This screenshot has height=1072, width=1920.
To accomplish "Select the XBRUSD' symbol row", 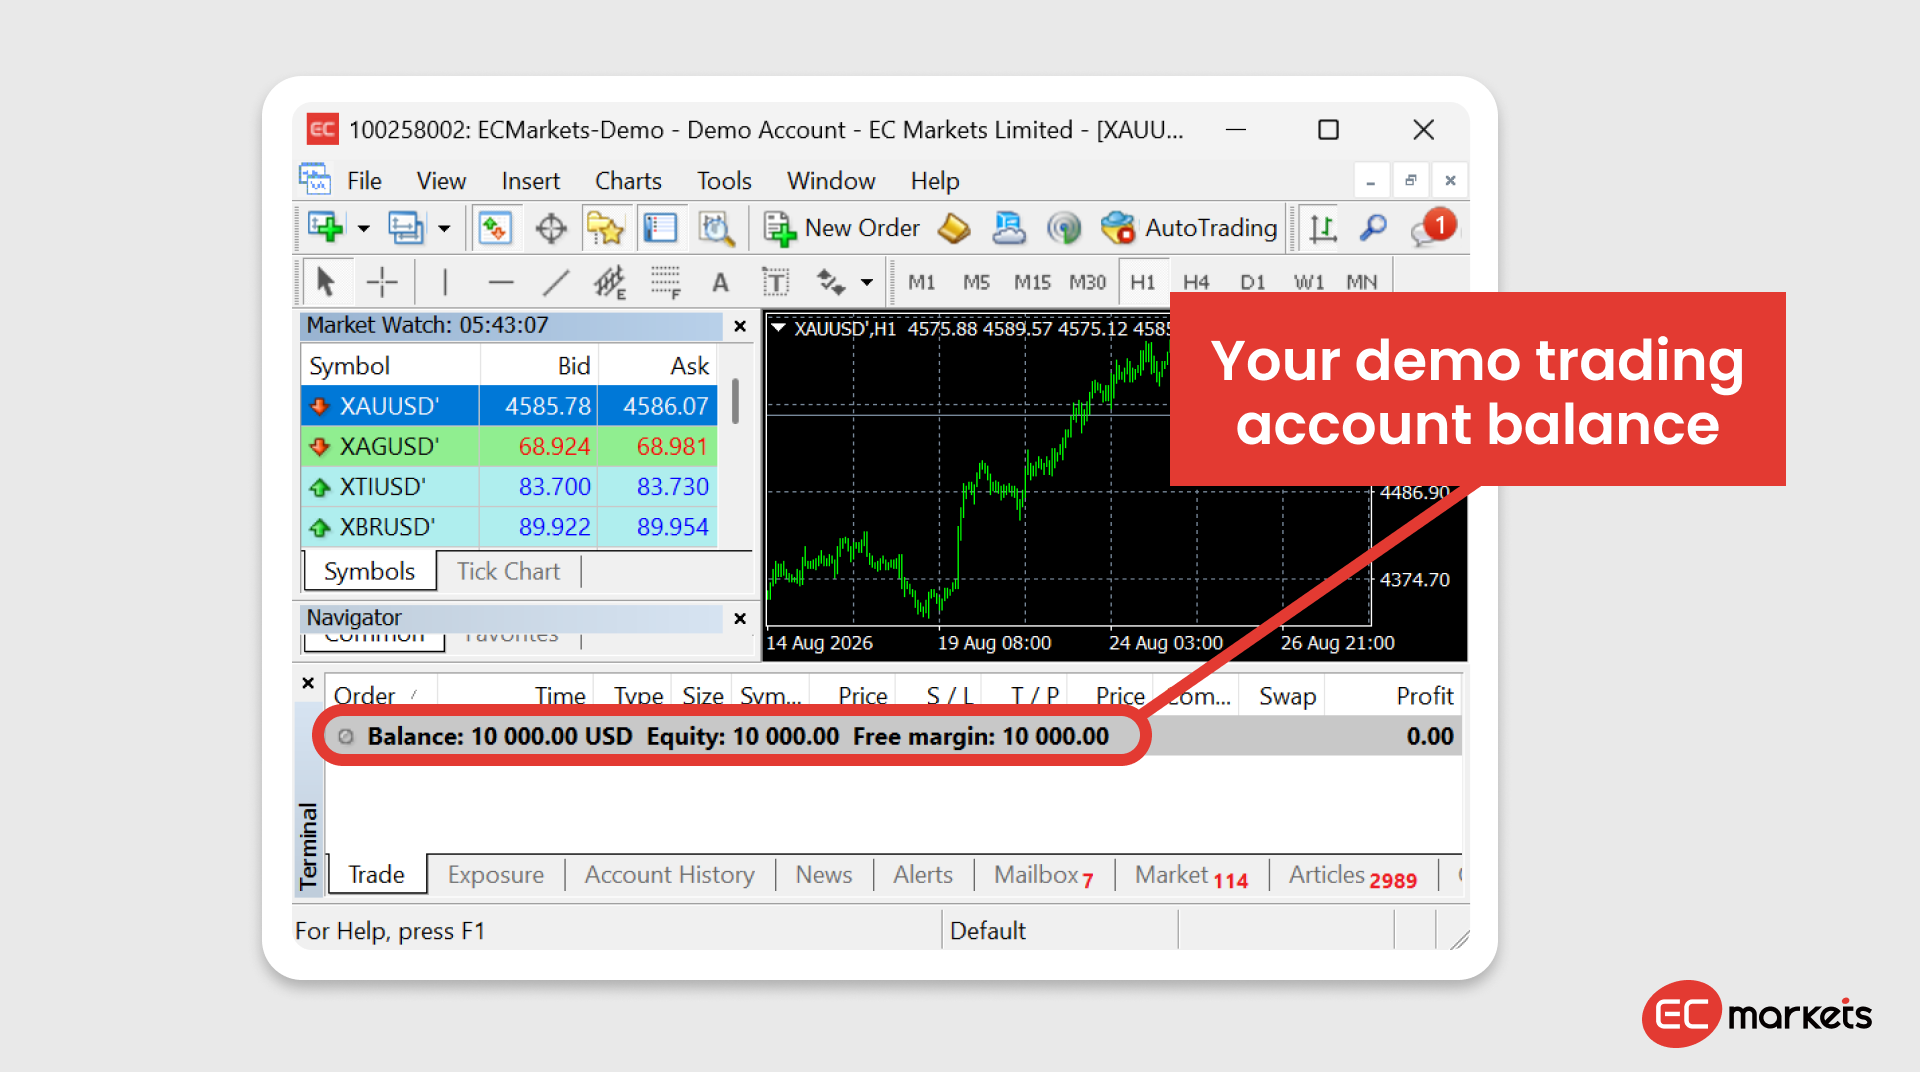I will pos(509,527).
